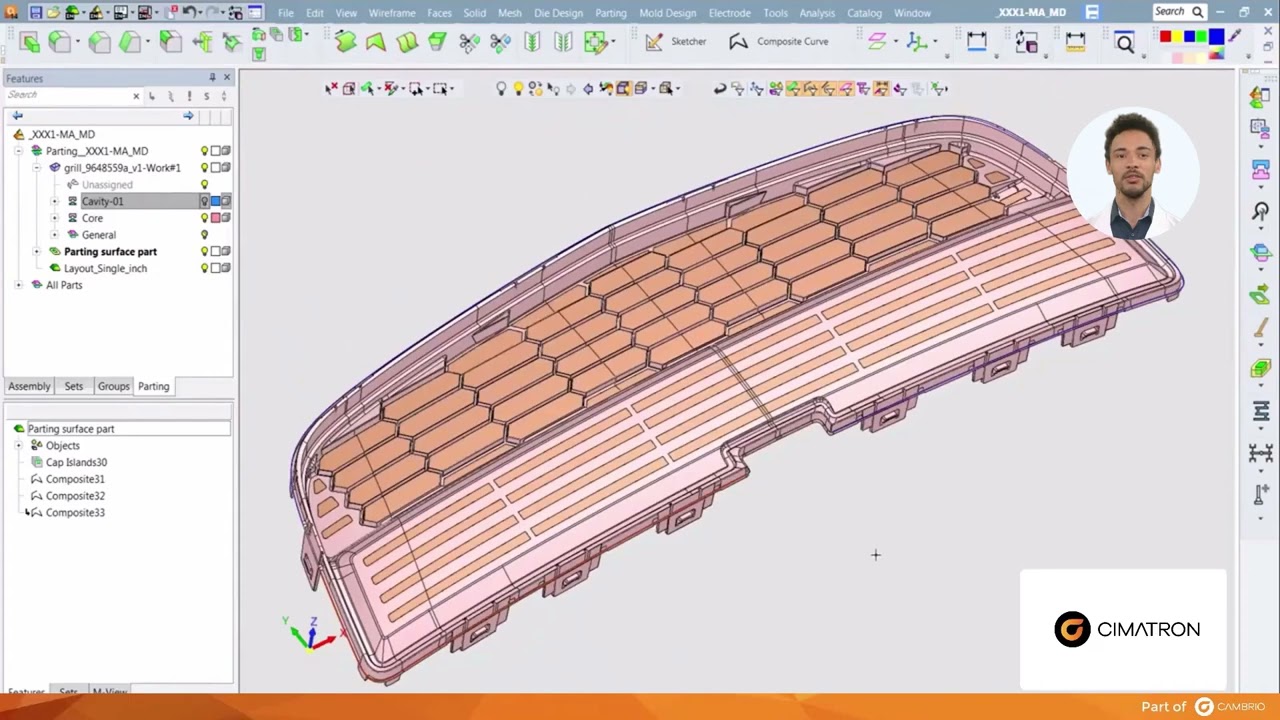Collapse the Parting__XXX1-MA_MD node
Screen dimensions: 1280x720
(x=19, y=151)
